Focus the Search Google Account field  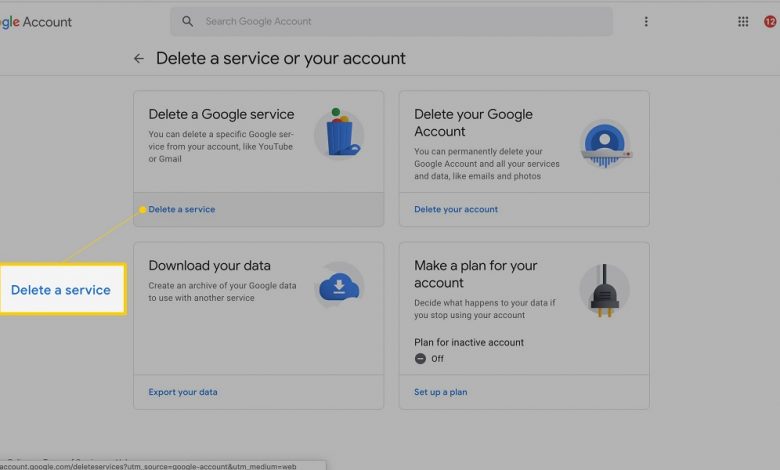coord(400,21)
